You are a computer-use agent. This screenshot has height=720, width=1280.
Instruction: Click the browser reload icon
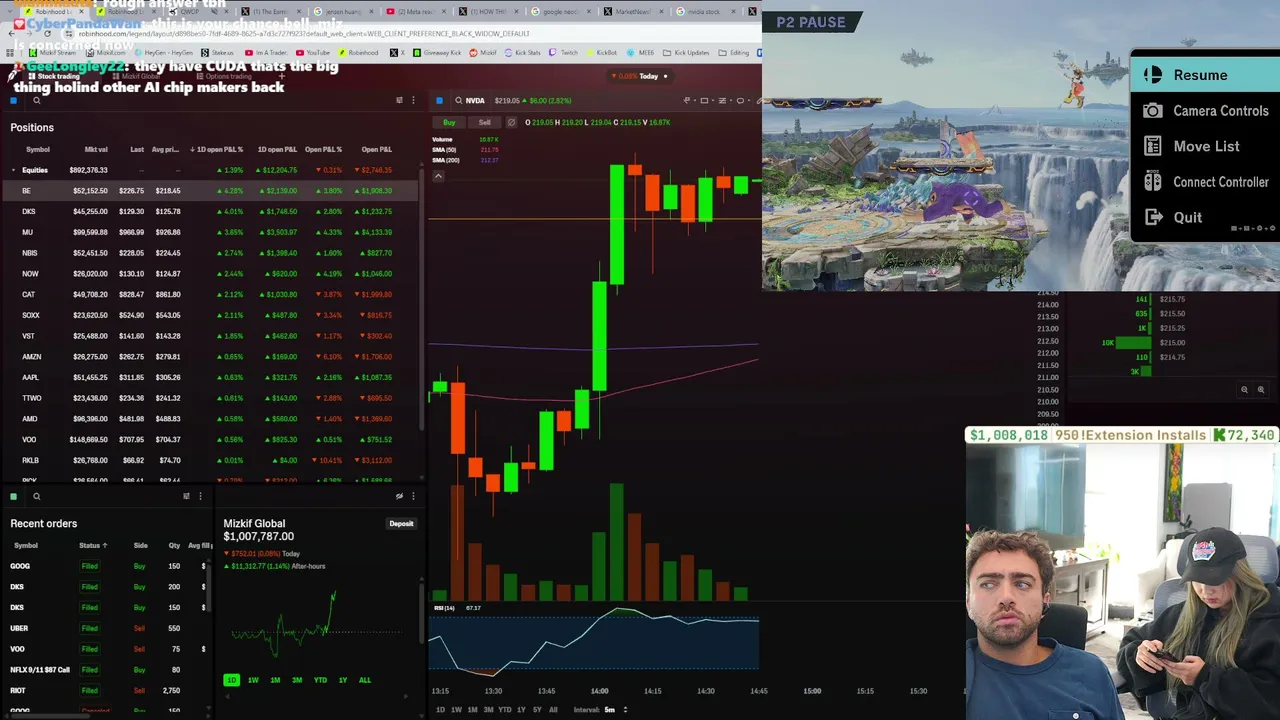pyautogui.click(x=47, y=34)
